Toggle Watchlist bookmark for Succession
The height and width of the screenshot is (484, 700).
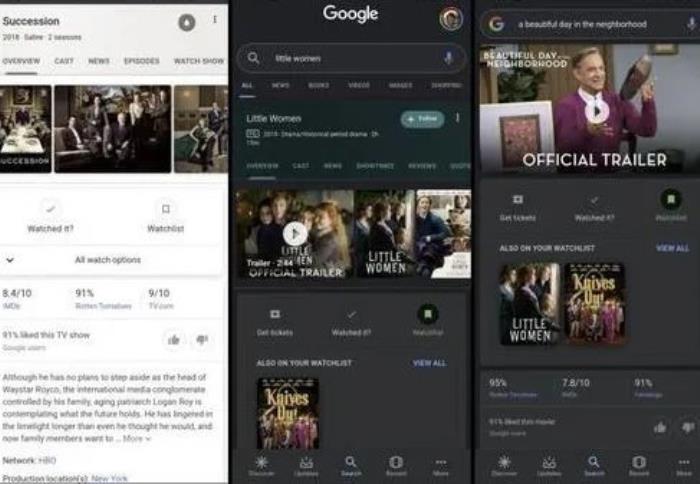(x=165, y=209)
